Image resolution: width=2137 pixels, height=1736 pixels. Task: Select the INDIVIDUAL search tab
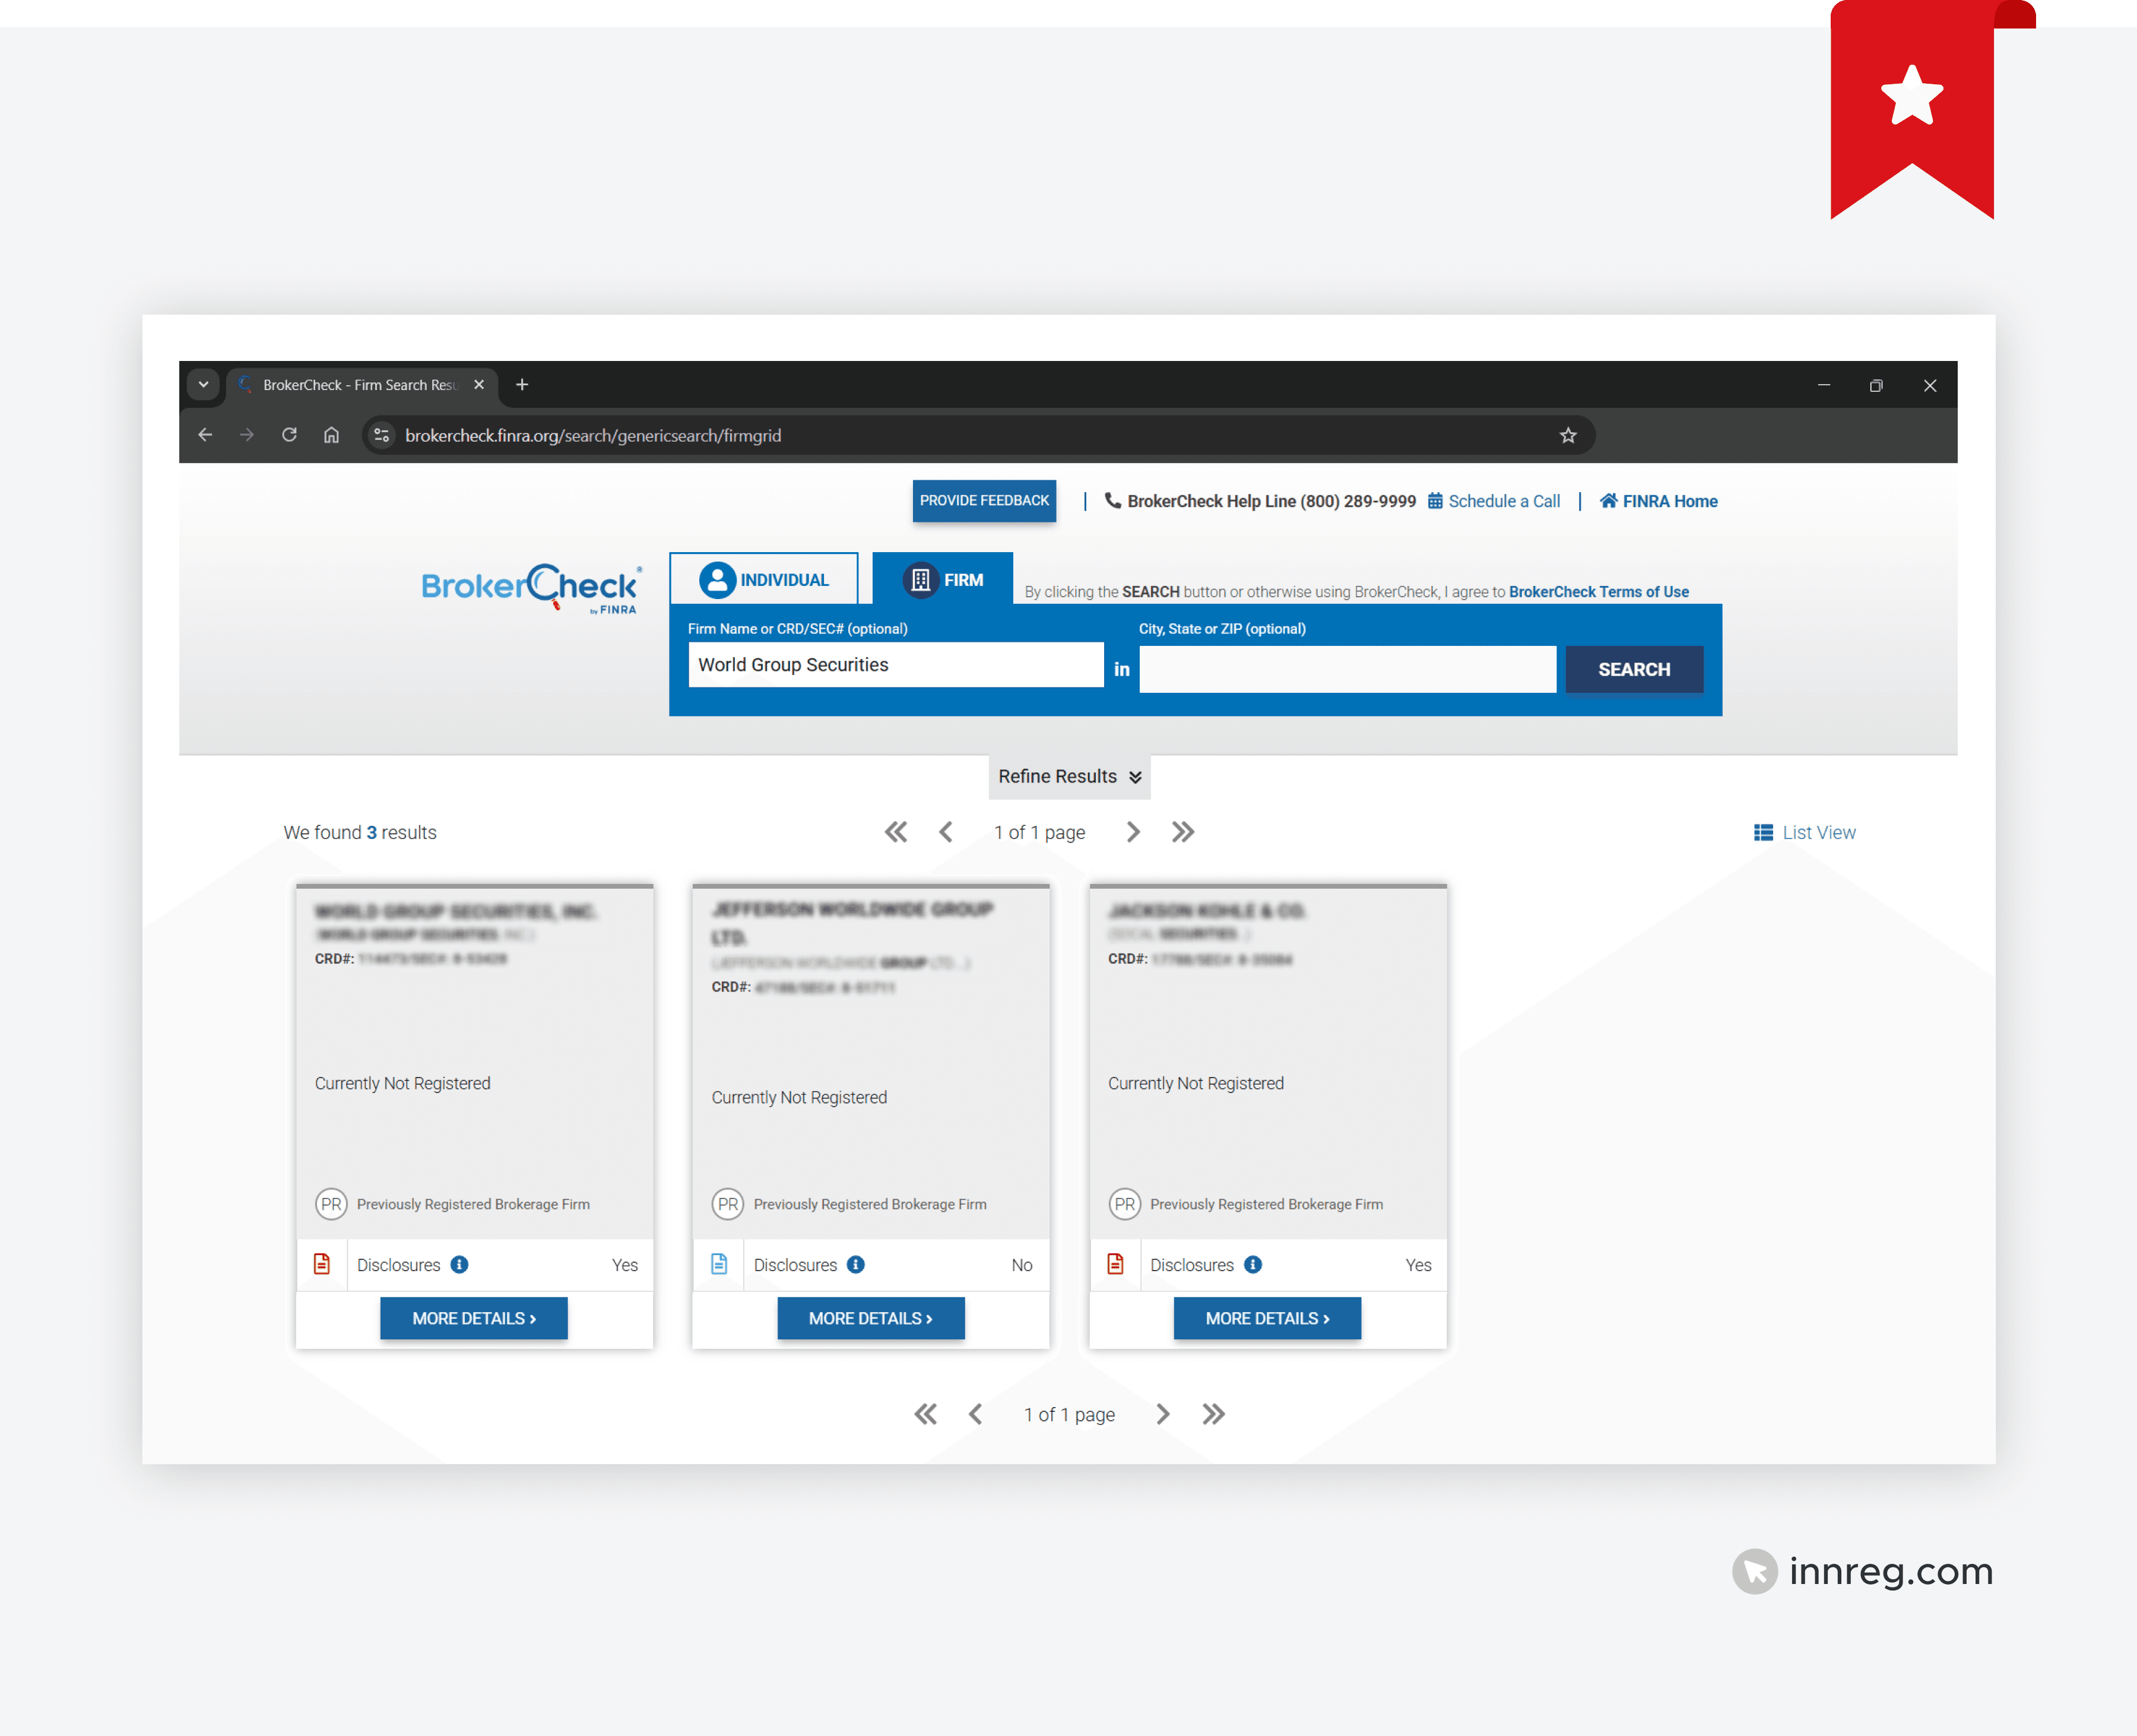click(x=763, y=579)
